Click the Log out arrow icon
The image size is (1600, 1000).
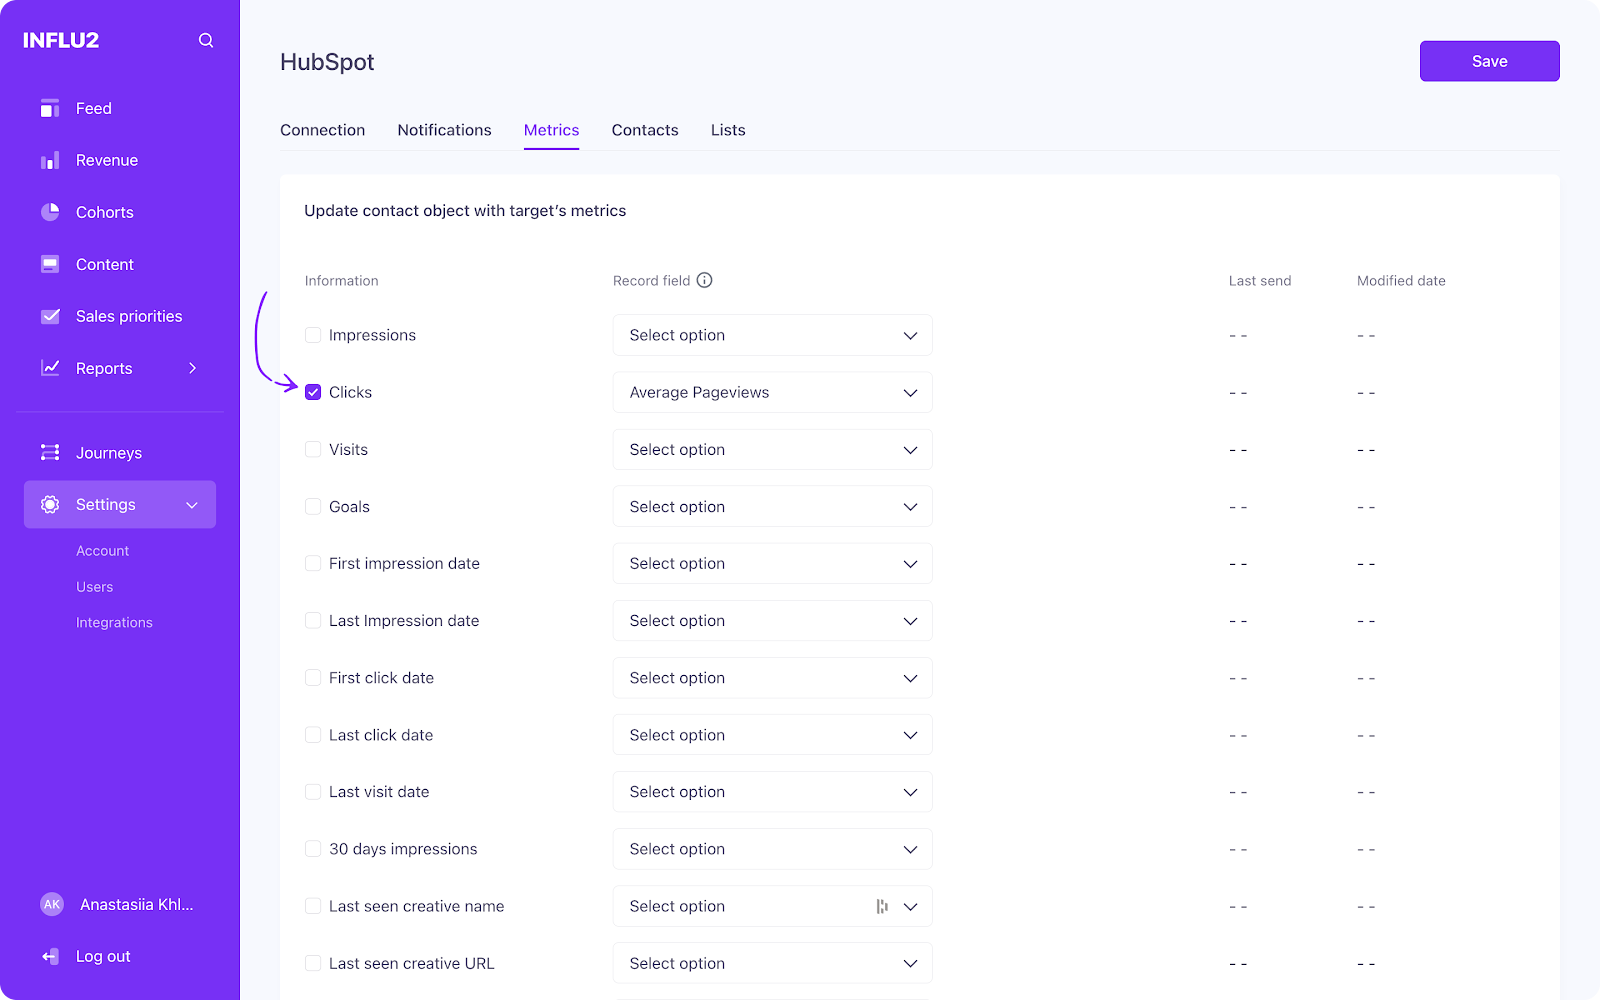point(50,957)
